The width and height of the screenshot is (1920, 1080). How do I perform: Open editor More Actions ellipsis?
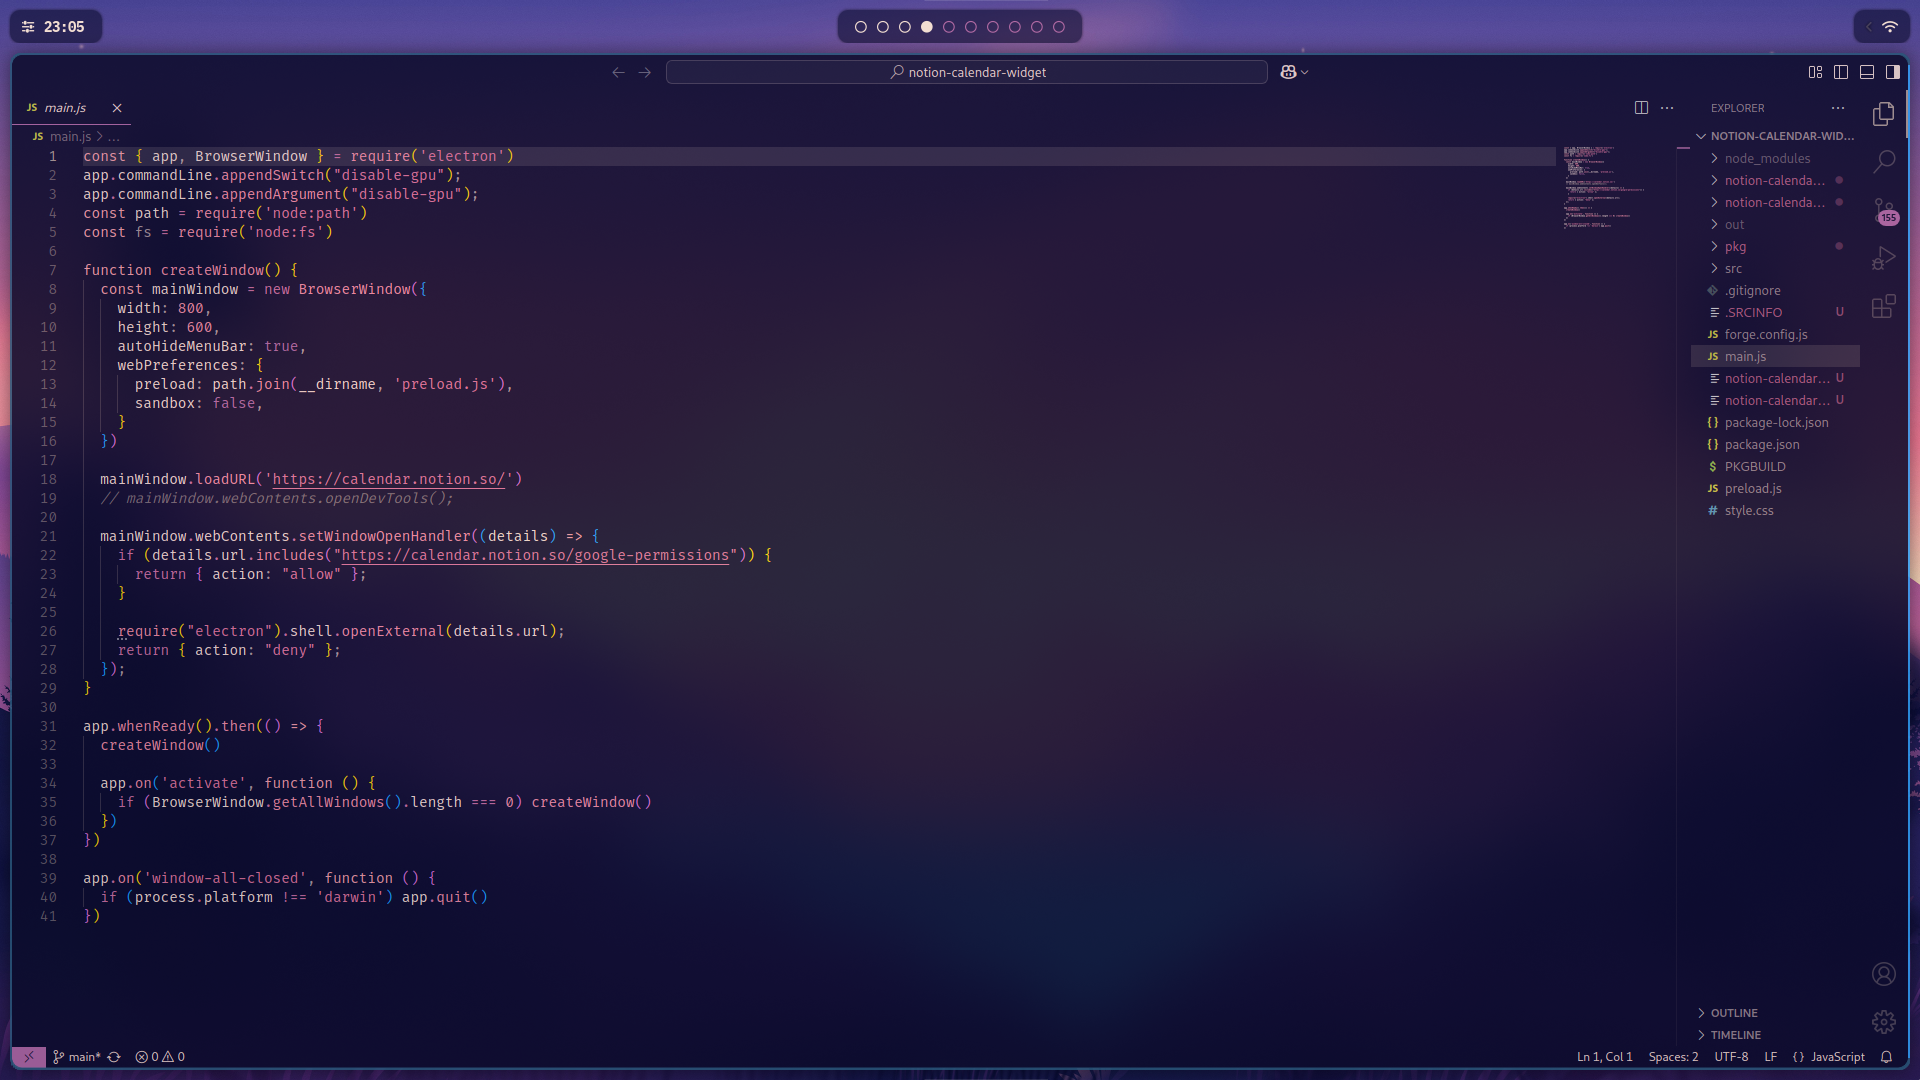1667,108
